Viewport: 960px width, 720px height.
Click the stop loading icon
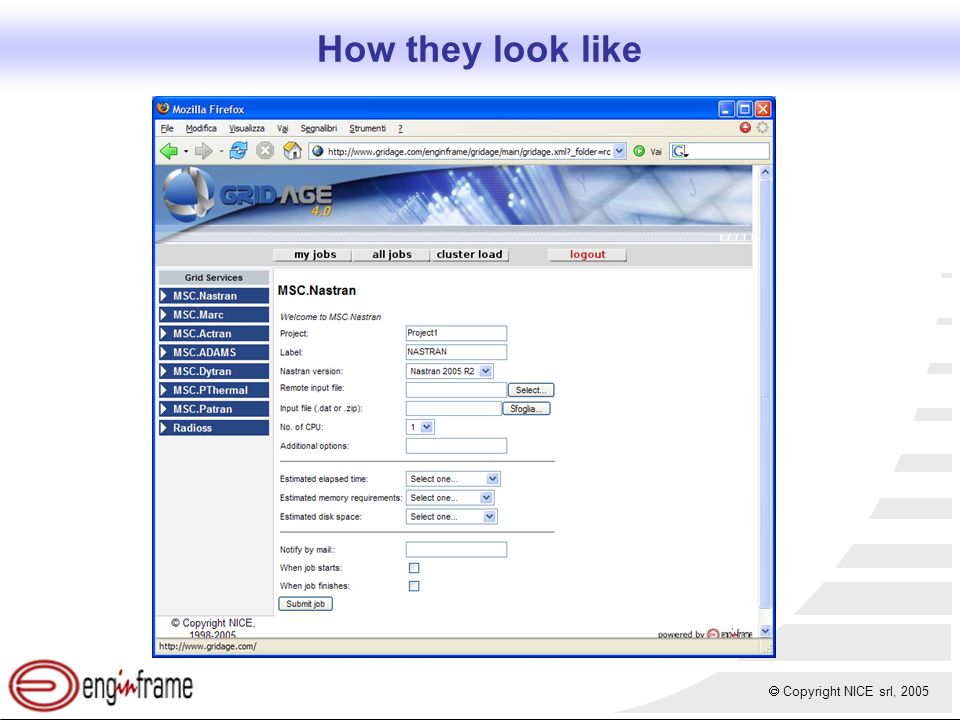(264, 151)
